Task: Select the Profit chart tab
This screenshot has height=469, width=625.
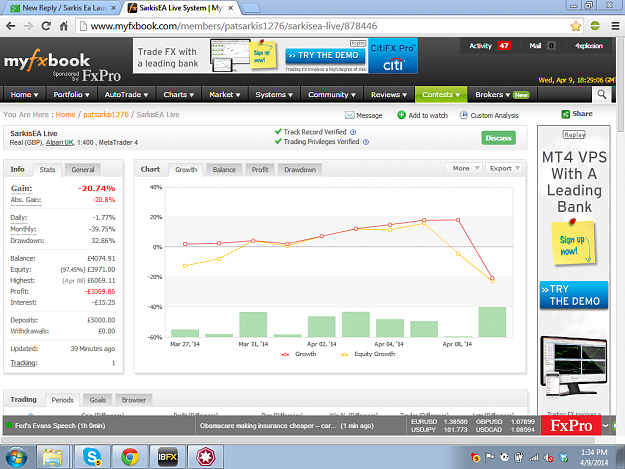Action: click(x=260, y=170)
